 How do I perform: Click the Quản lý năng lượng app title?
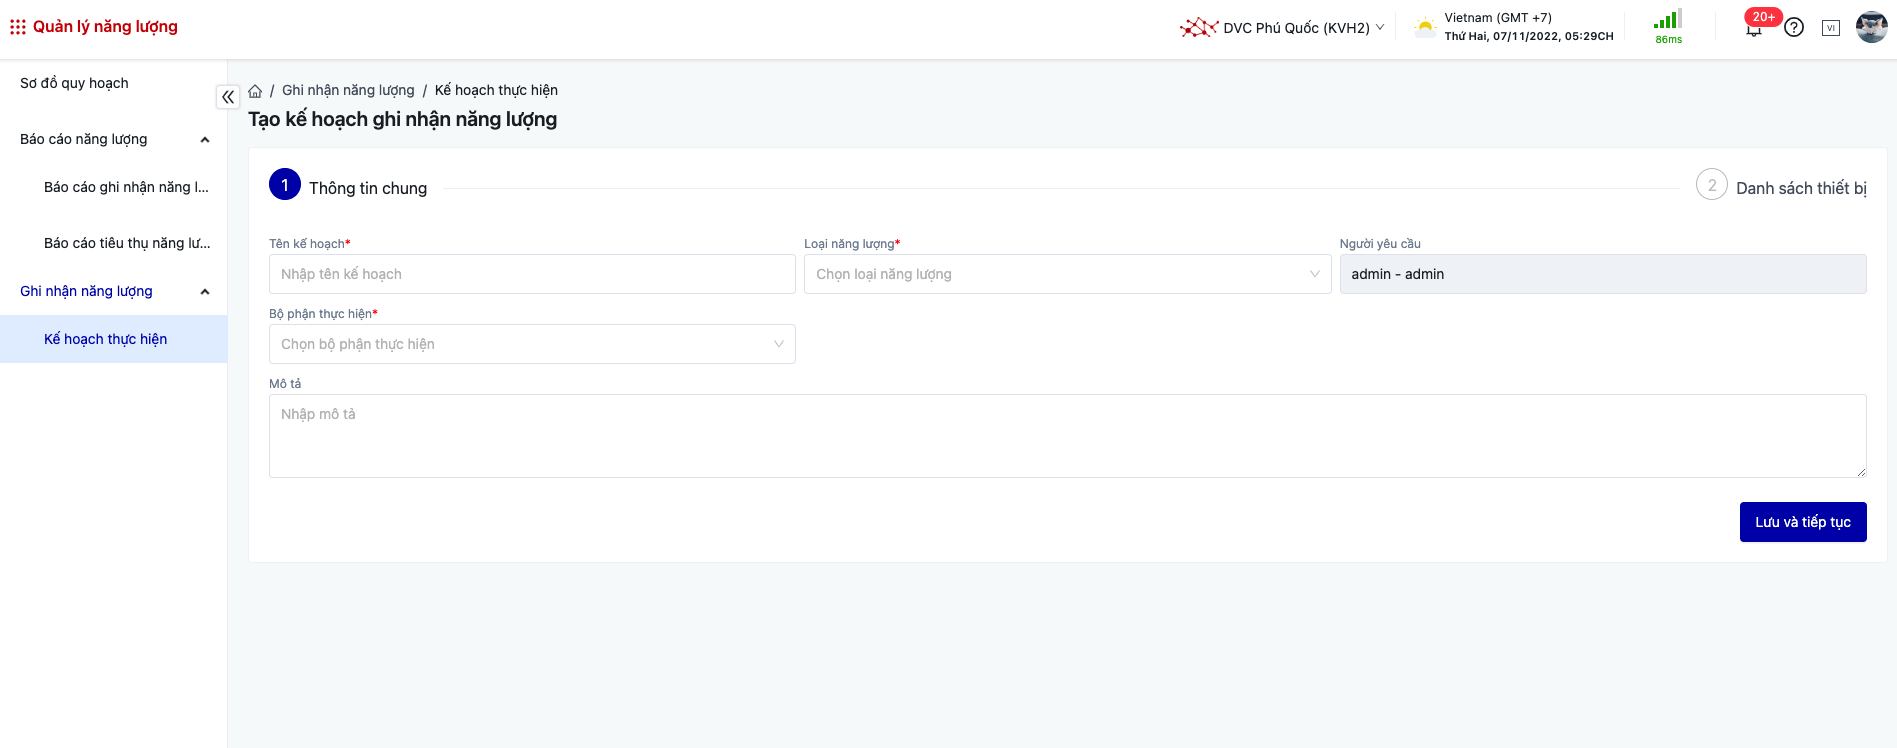click(105, 27)
